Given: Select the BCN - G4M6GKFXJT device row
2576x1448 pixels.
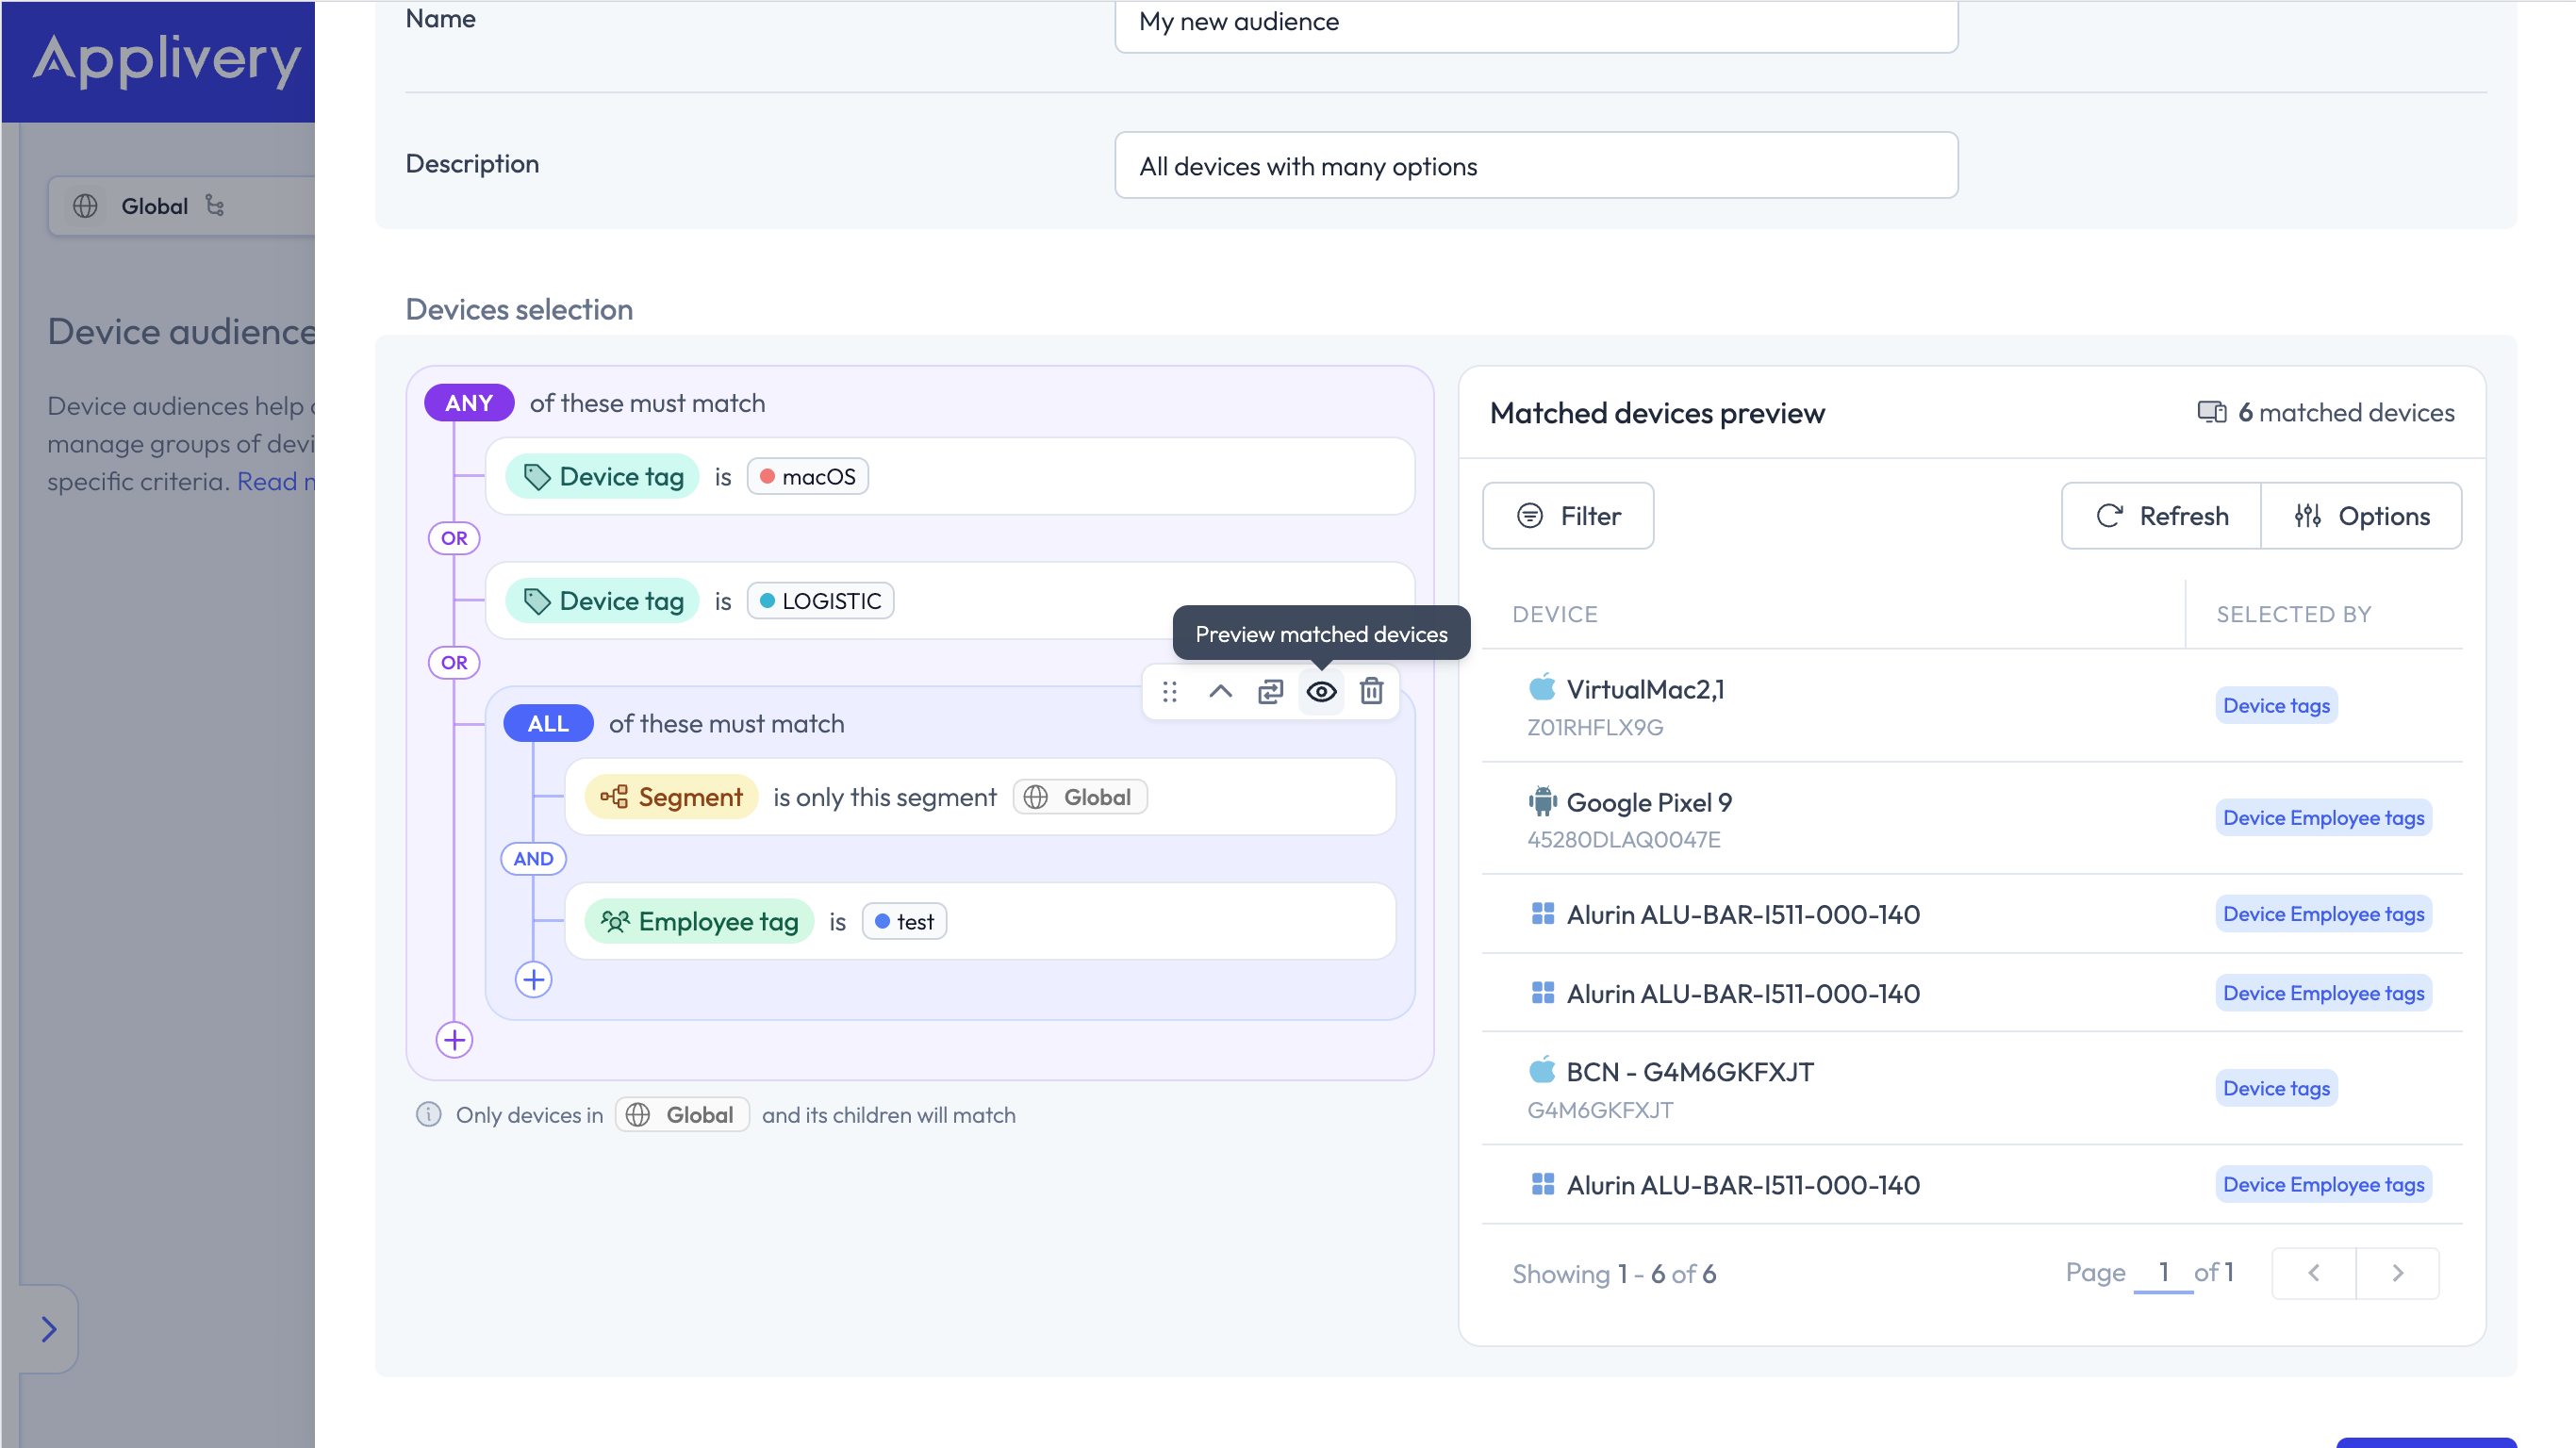Looking at the screenshot, I should [x=1972, y=1088].
